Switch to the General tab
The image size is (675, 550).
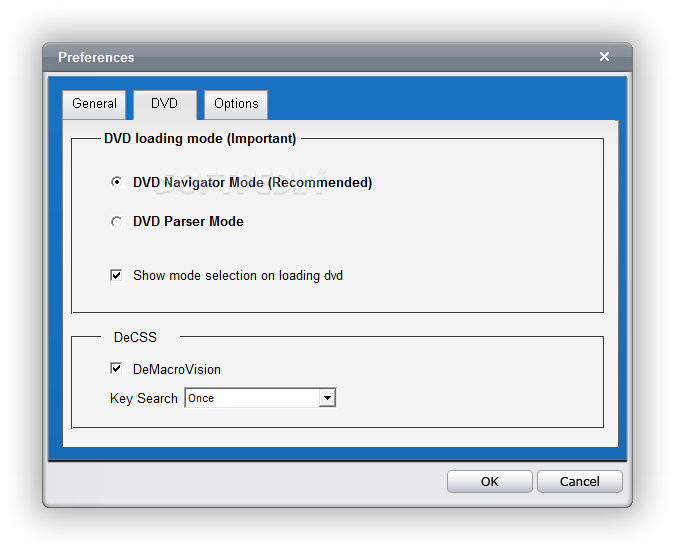[94, 104]
